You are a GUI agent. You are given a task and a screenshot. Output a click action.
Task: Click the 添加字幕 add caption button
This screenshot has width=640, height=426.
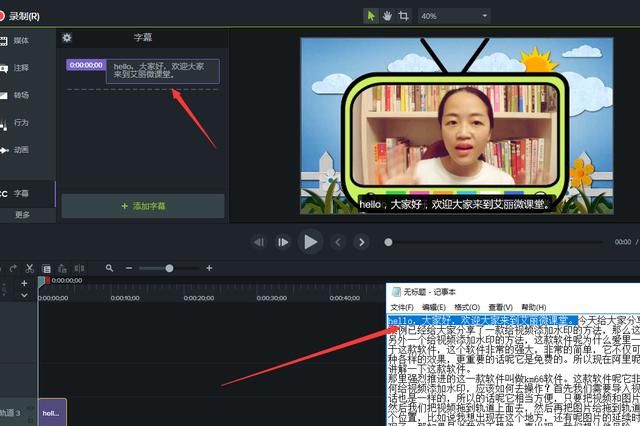143,206
